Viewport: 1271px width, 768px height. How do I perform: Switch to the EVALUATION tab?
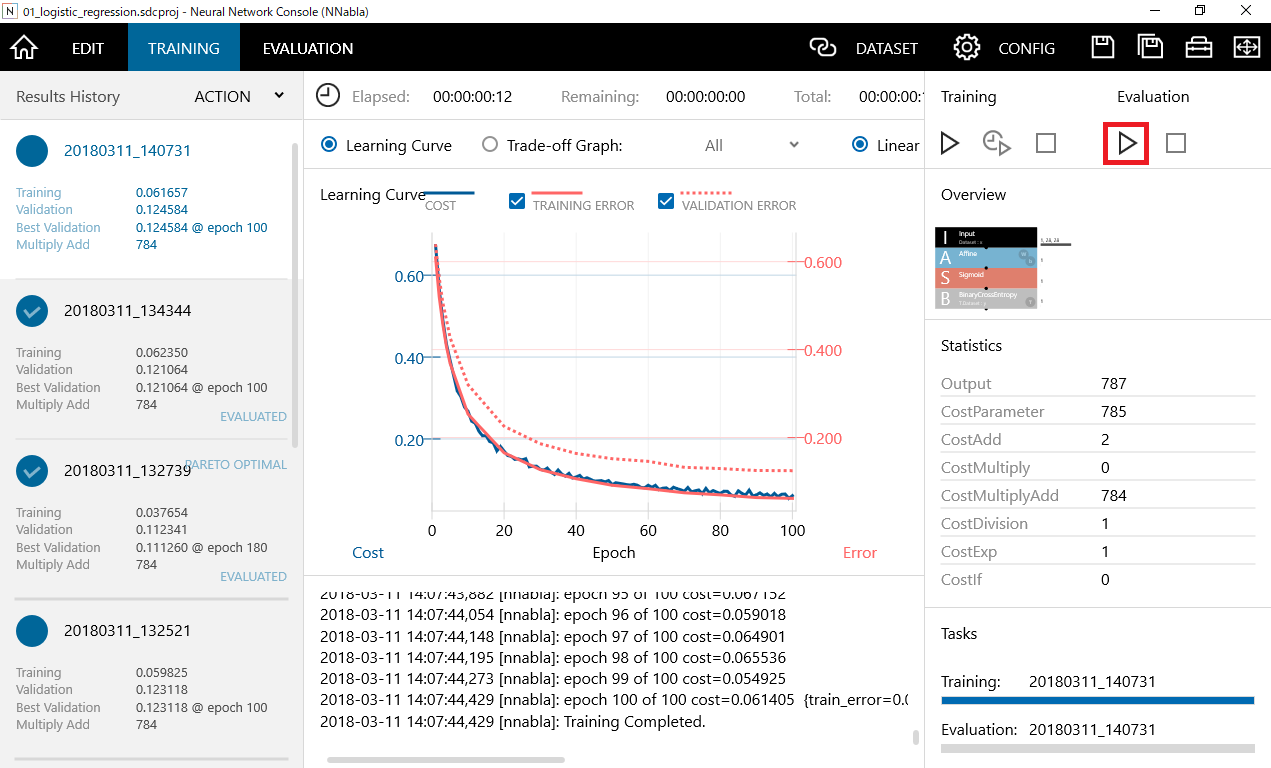coord(307,47)
